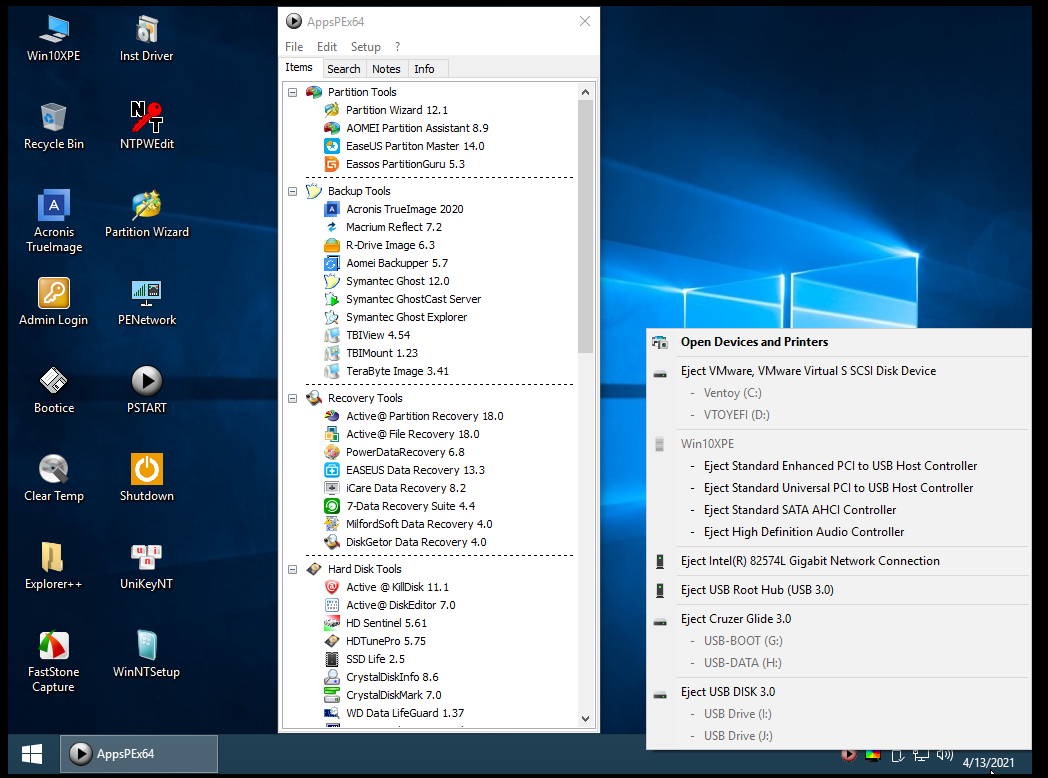Open the File menu in AppsPEx64
This screenshot has width=1048, height=778.
click(294, 47)
